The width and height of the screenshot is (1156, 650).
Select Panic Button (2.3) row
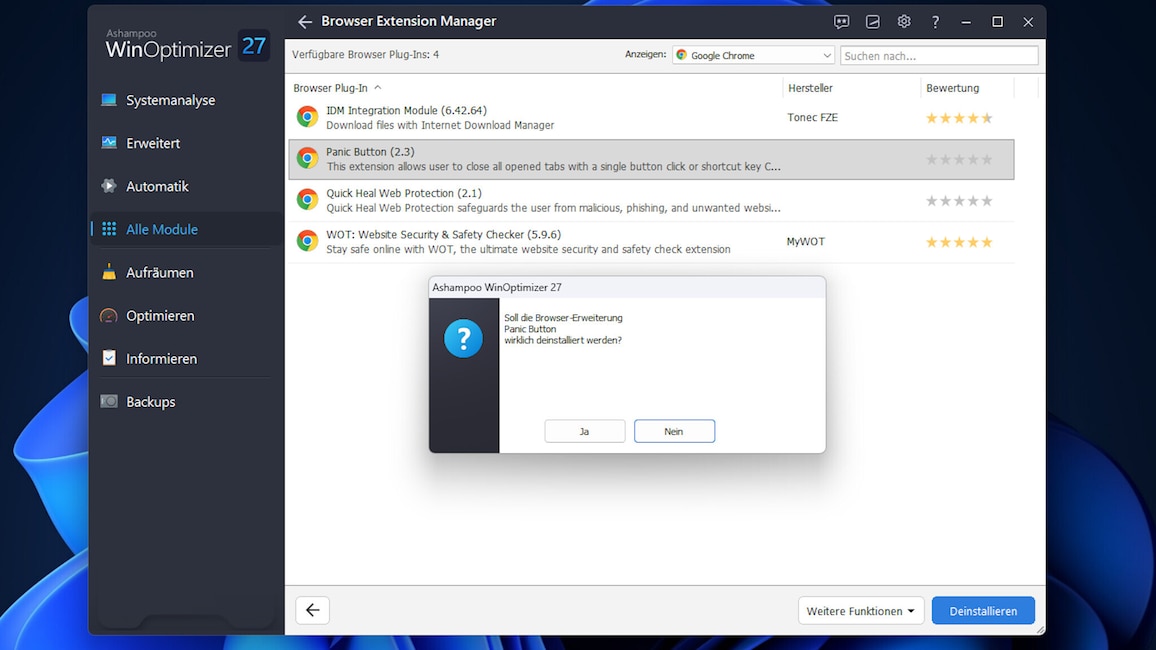[x=652, y=159]
